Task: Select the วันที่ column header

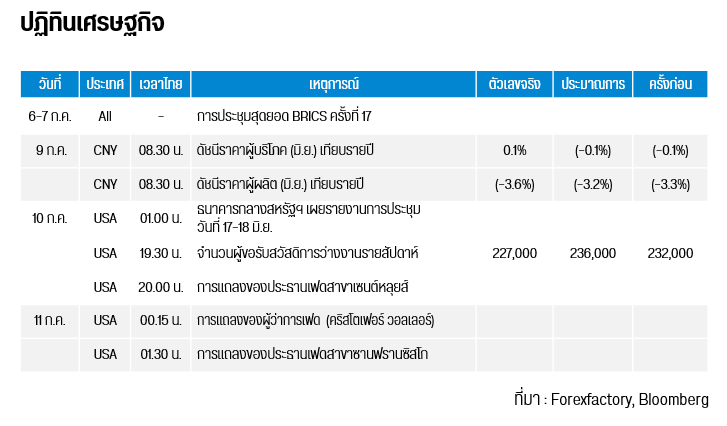Action: (50, 84)
